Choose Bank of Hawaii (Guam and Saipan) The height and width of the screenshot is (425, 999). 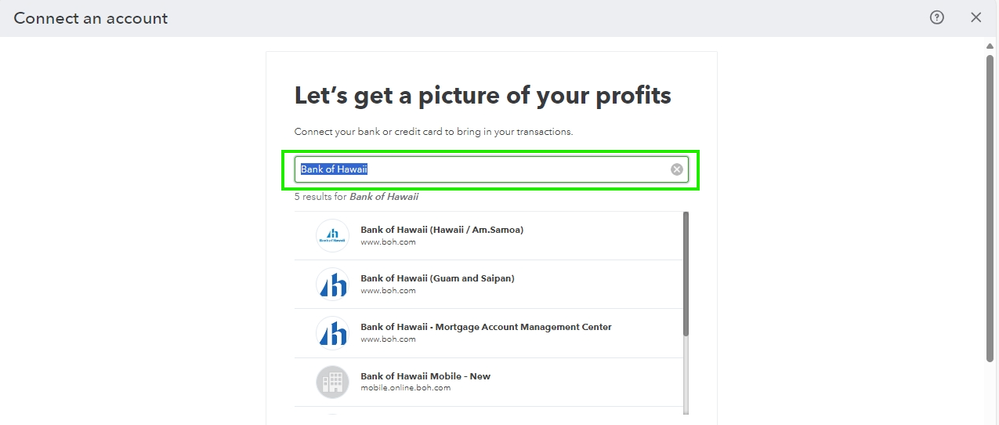pyautogui.click(x=437, y=278)
